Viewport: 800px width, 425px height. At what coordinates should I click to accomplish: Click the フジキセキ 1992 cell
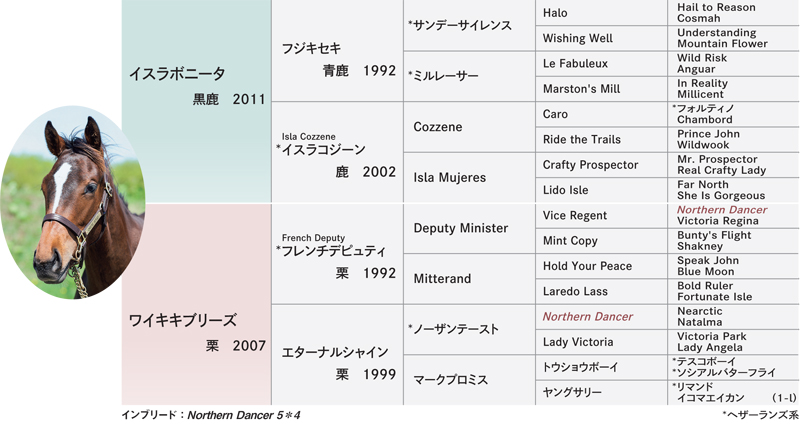coord(337,51)
